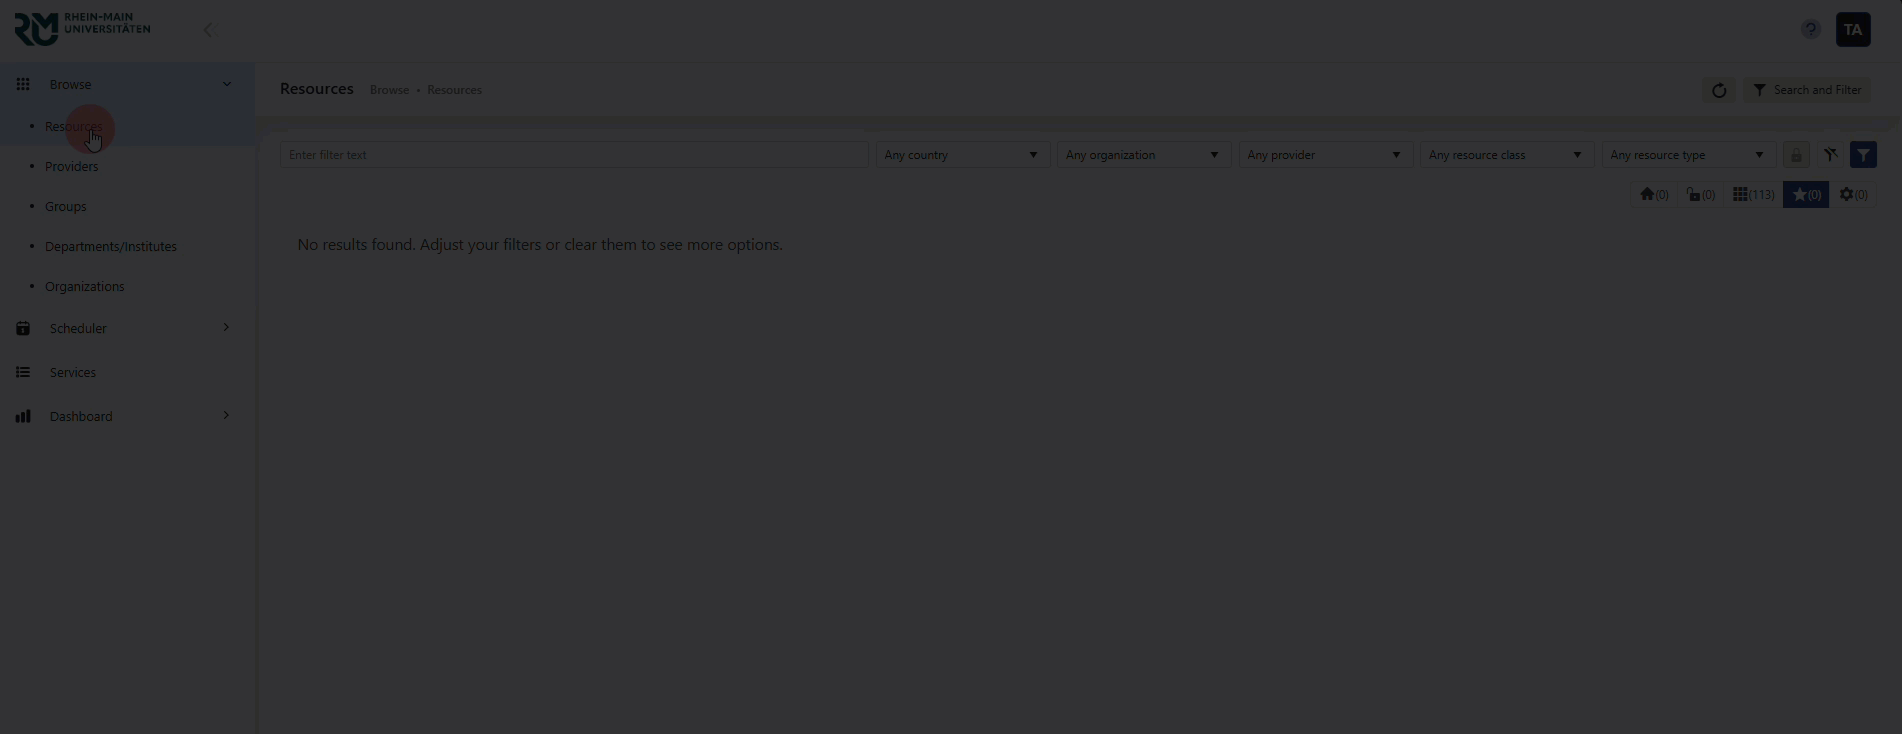Open the Any resource type dropdown
Image resolution: width=1902 pixels, height=734 pixels.
tap(1688, 155)
